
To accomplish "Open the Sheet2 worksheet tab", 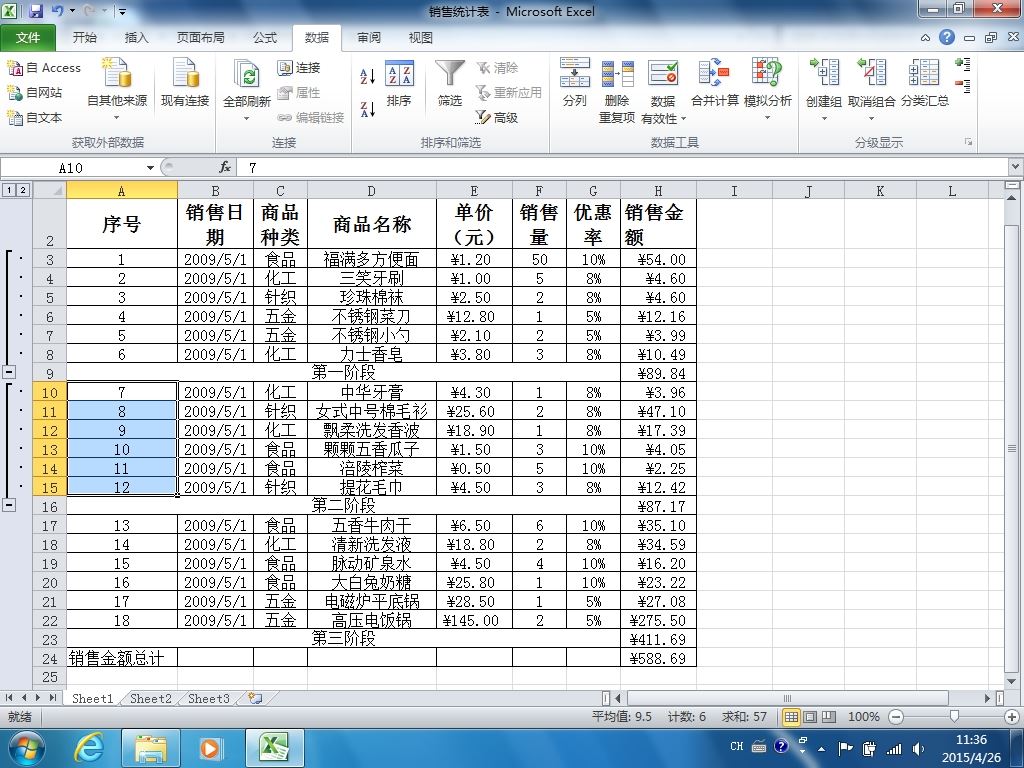I will tap(151, 698).
